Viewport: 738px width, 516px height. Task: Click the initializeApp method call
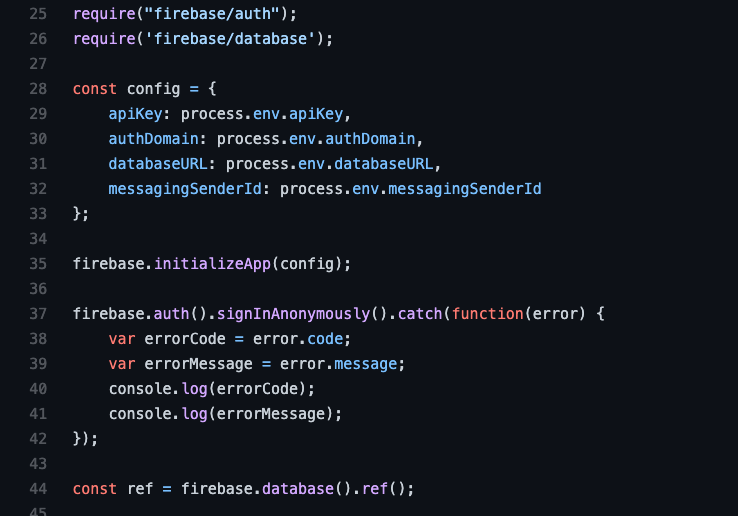point(212,264)
